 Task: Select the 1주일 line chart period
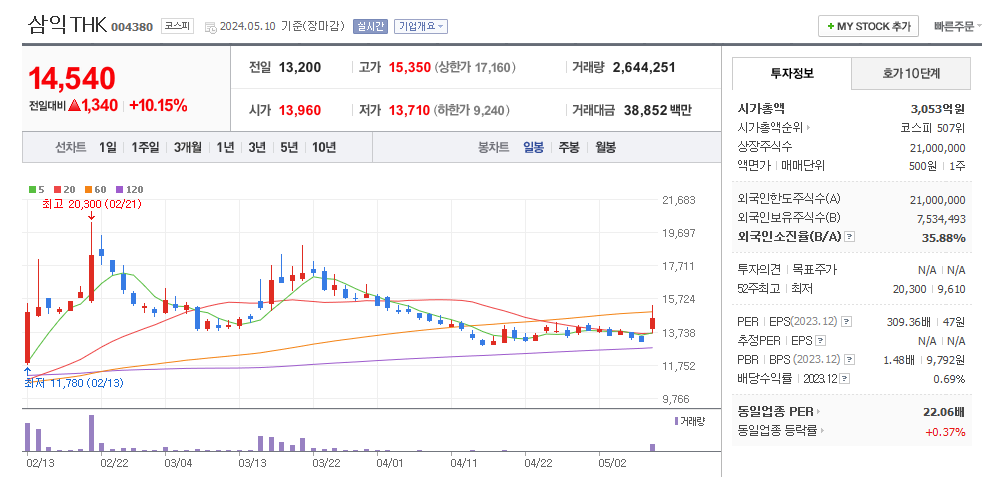(x=146, y=147)
